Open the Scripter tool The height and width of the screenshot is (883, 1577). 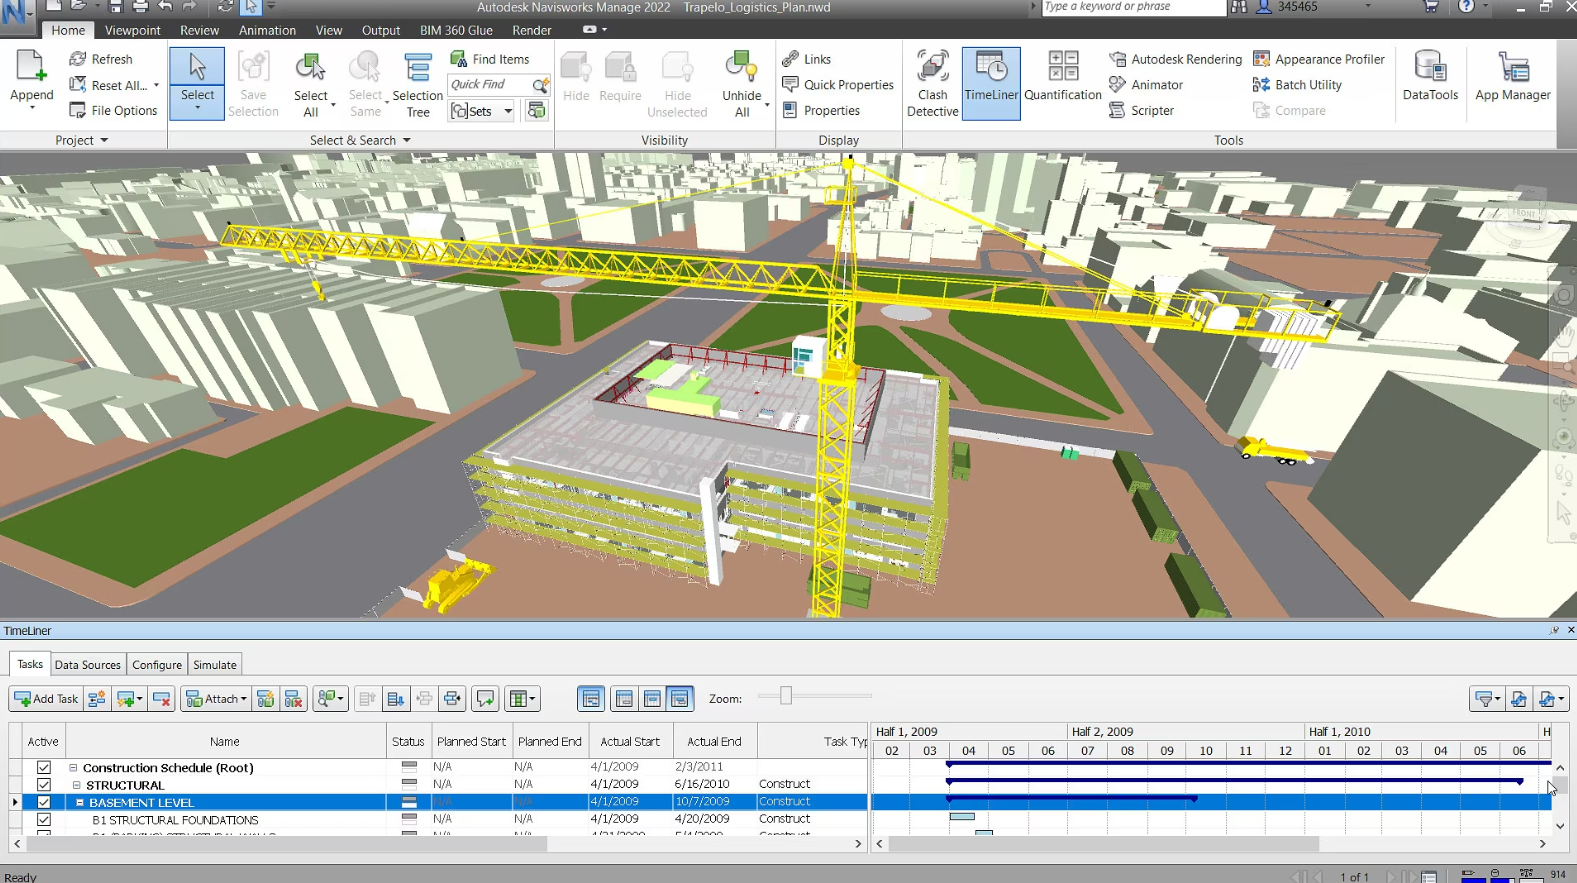(x=1141, y=111)
